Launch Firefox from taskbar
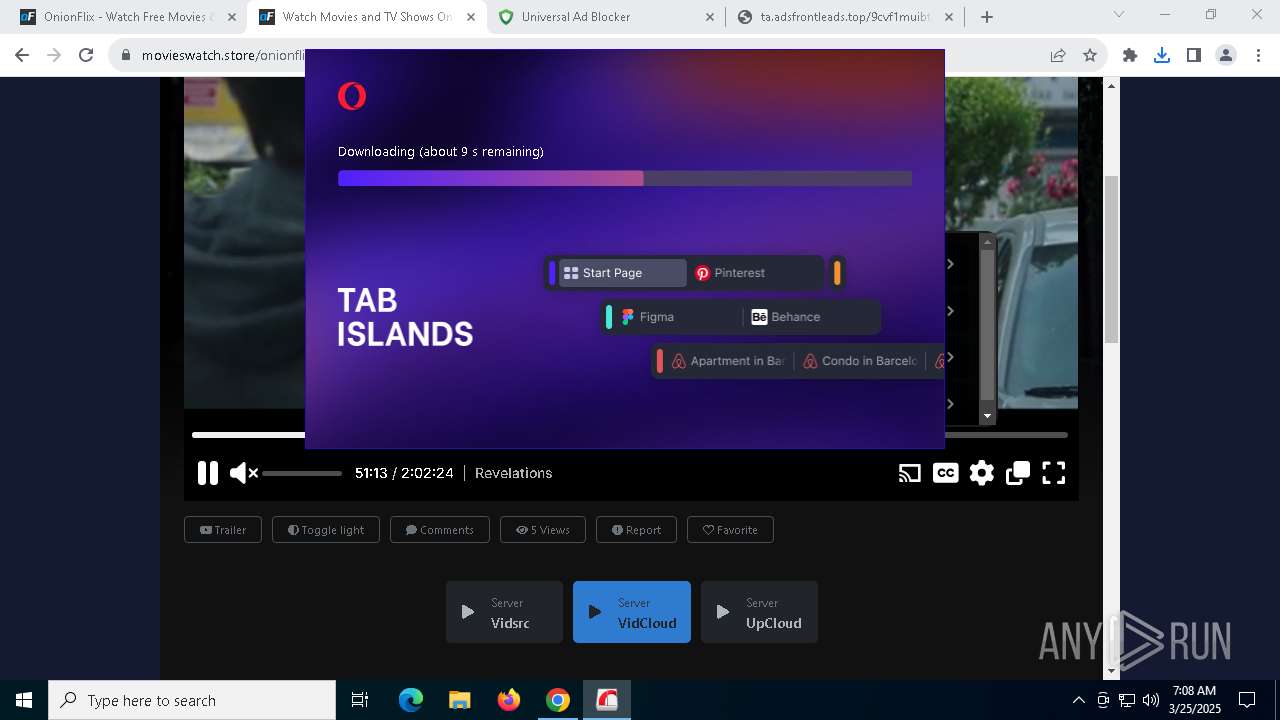The width and height of the screenshot is (1280, 720). tap(509, 700)
